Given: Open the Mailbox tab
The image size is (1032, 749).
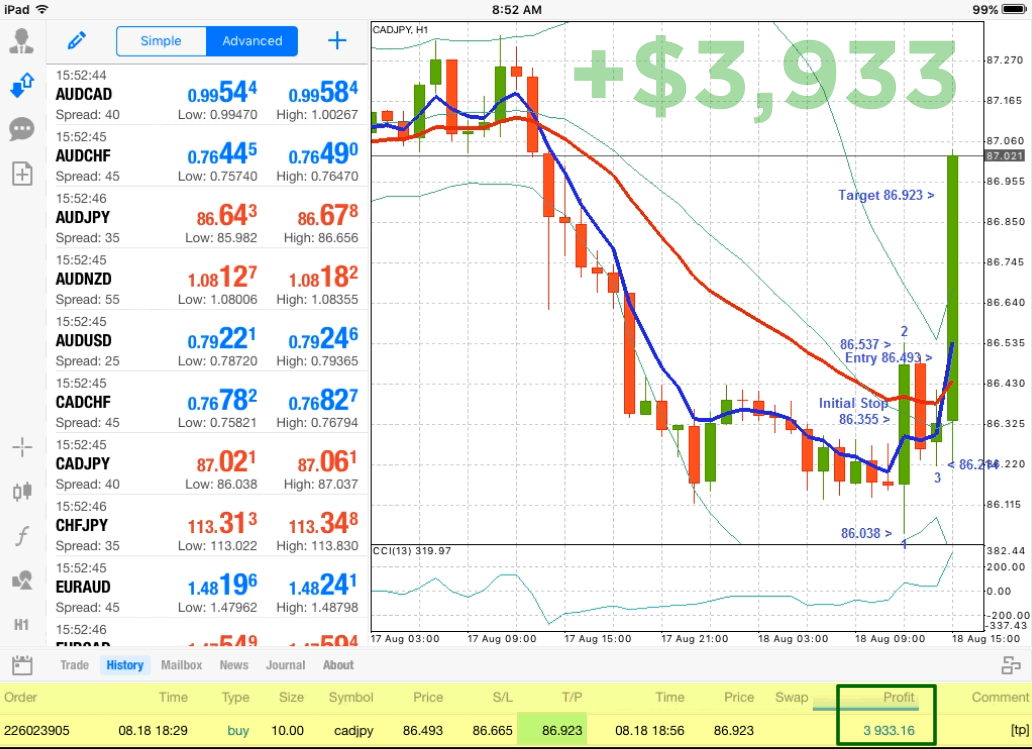Looking at the screenshot, I should [x=182, y=665].
